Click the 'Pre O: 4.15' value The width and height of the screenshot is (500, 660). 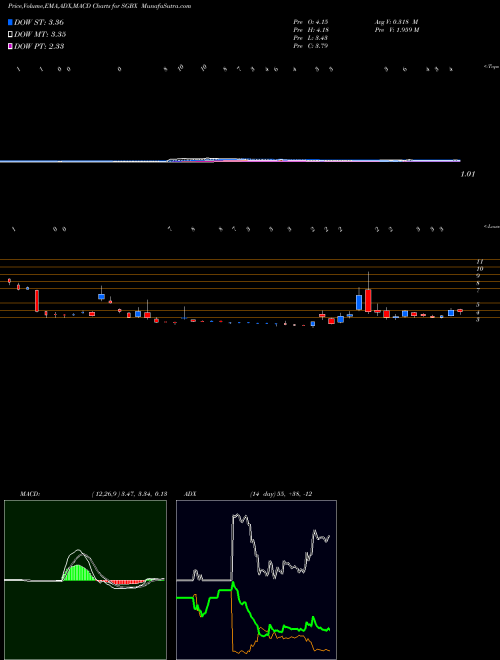[x=311, y=22]
